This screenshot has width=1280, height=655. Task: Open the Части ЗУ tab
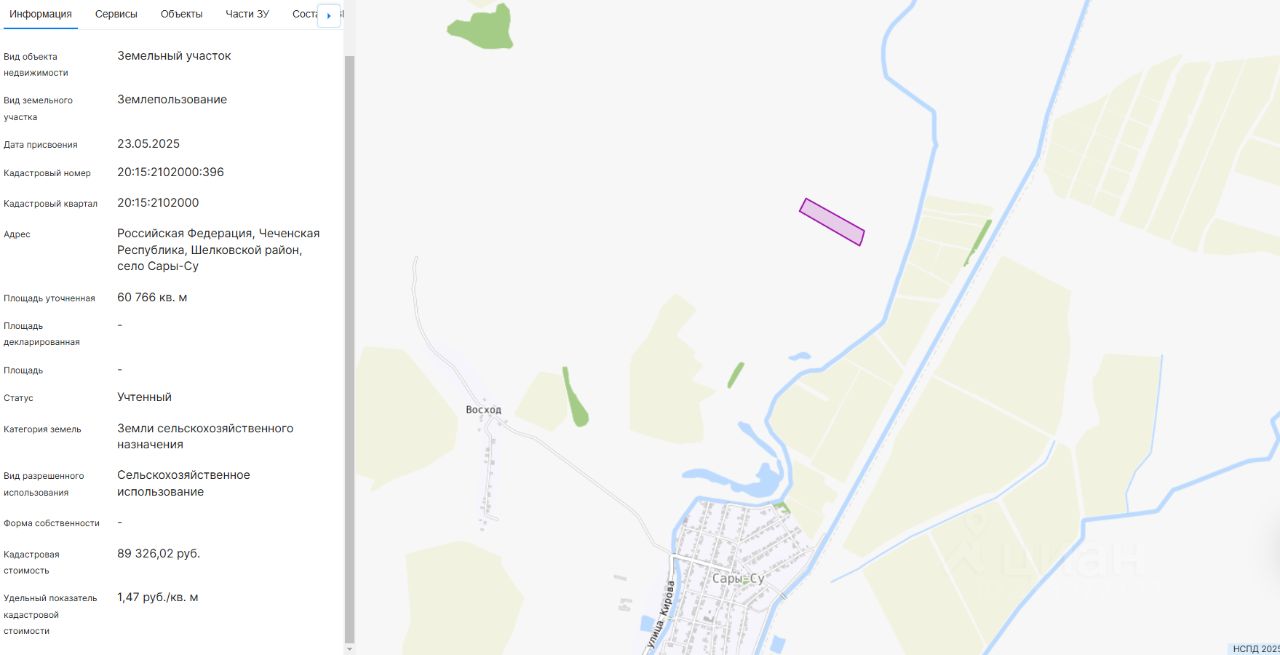click(247, 14)
